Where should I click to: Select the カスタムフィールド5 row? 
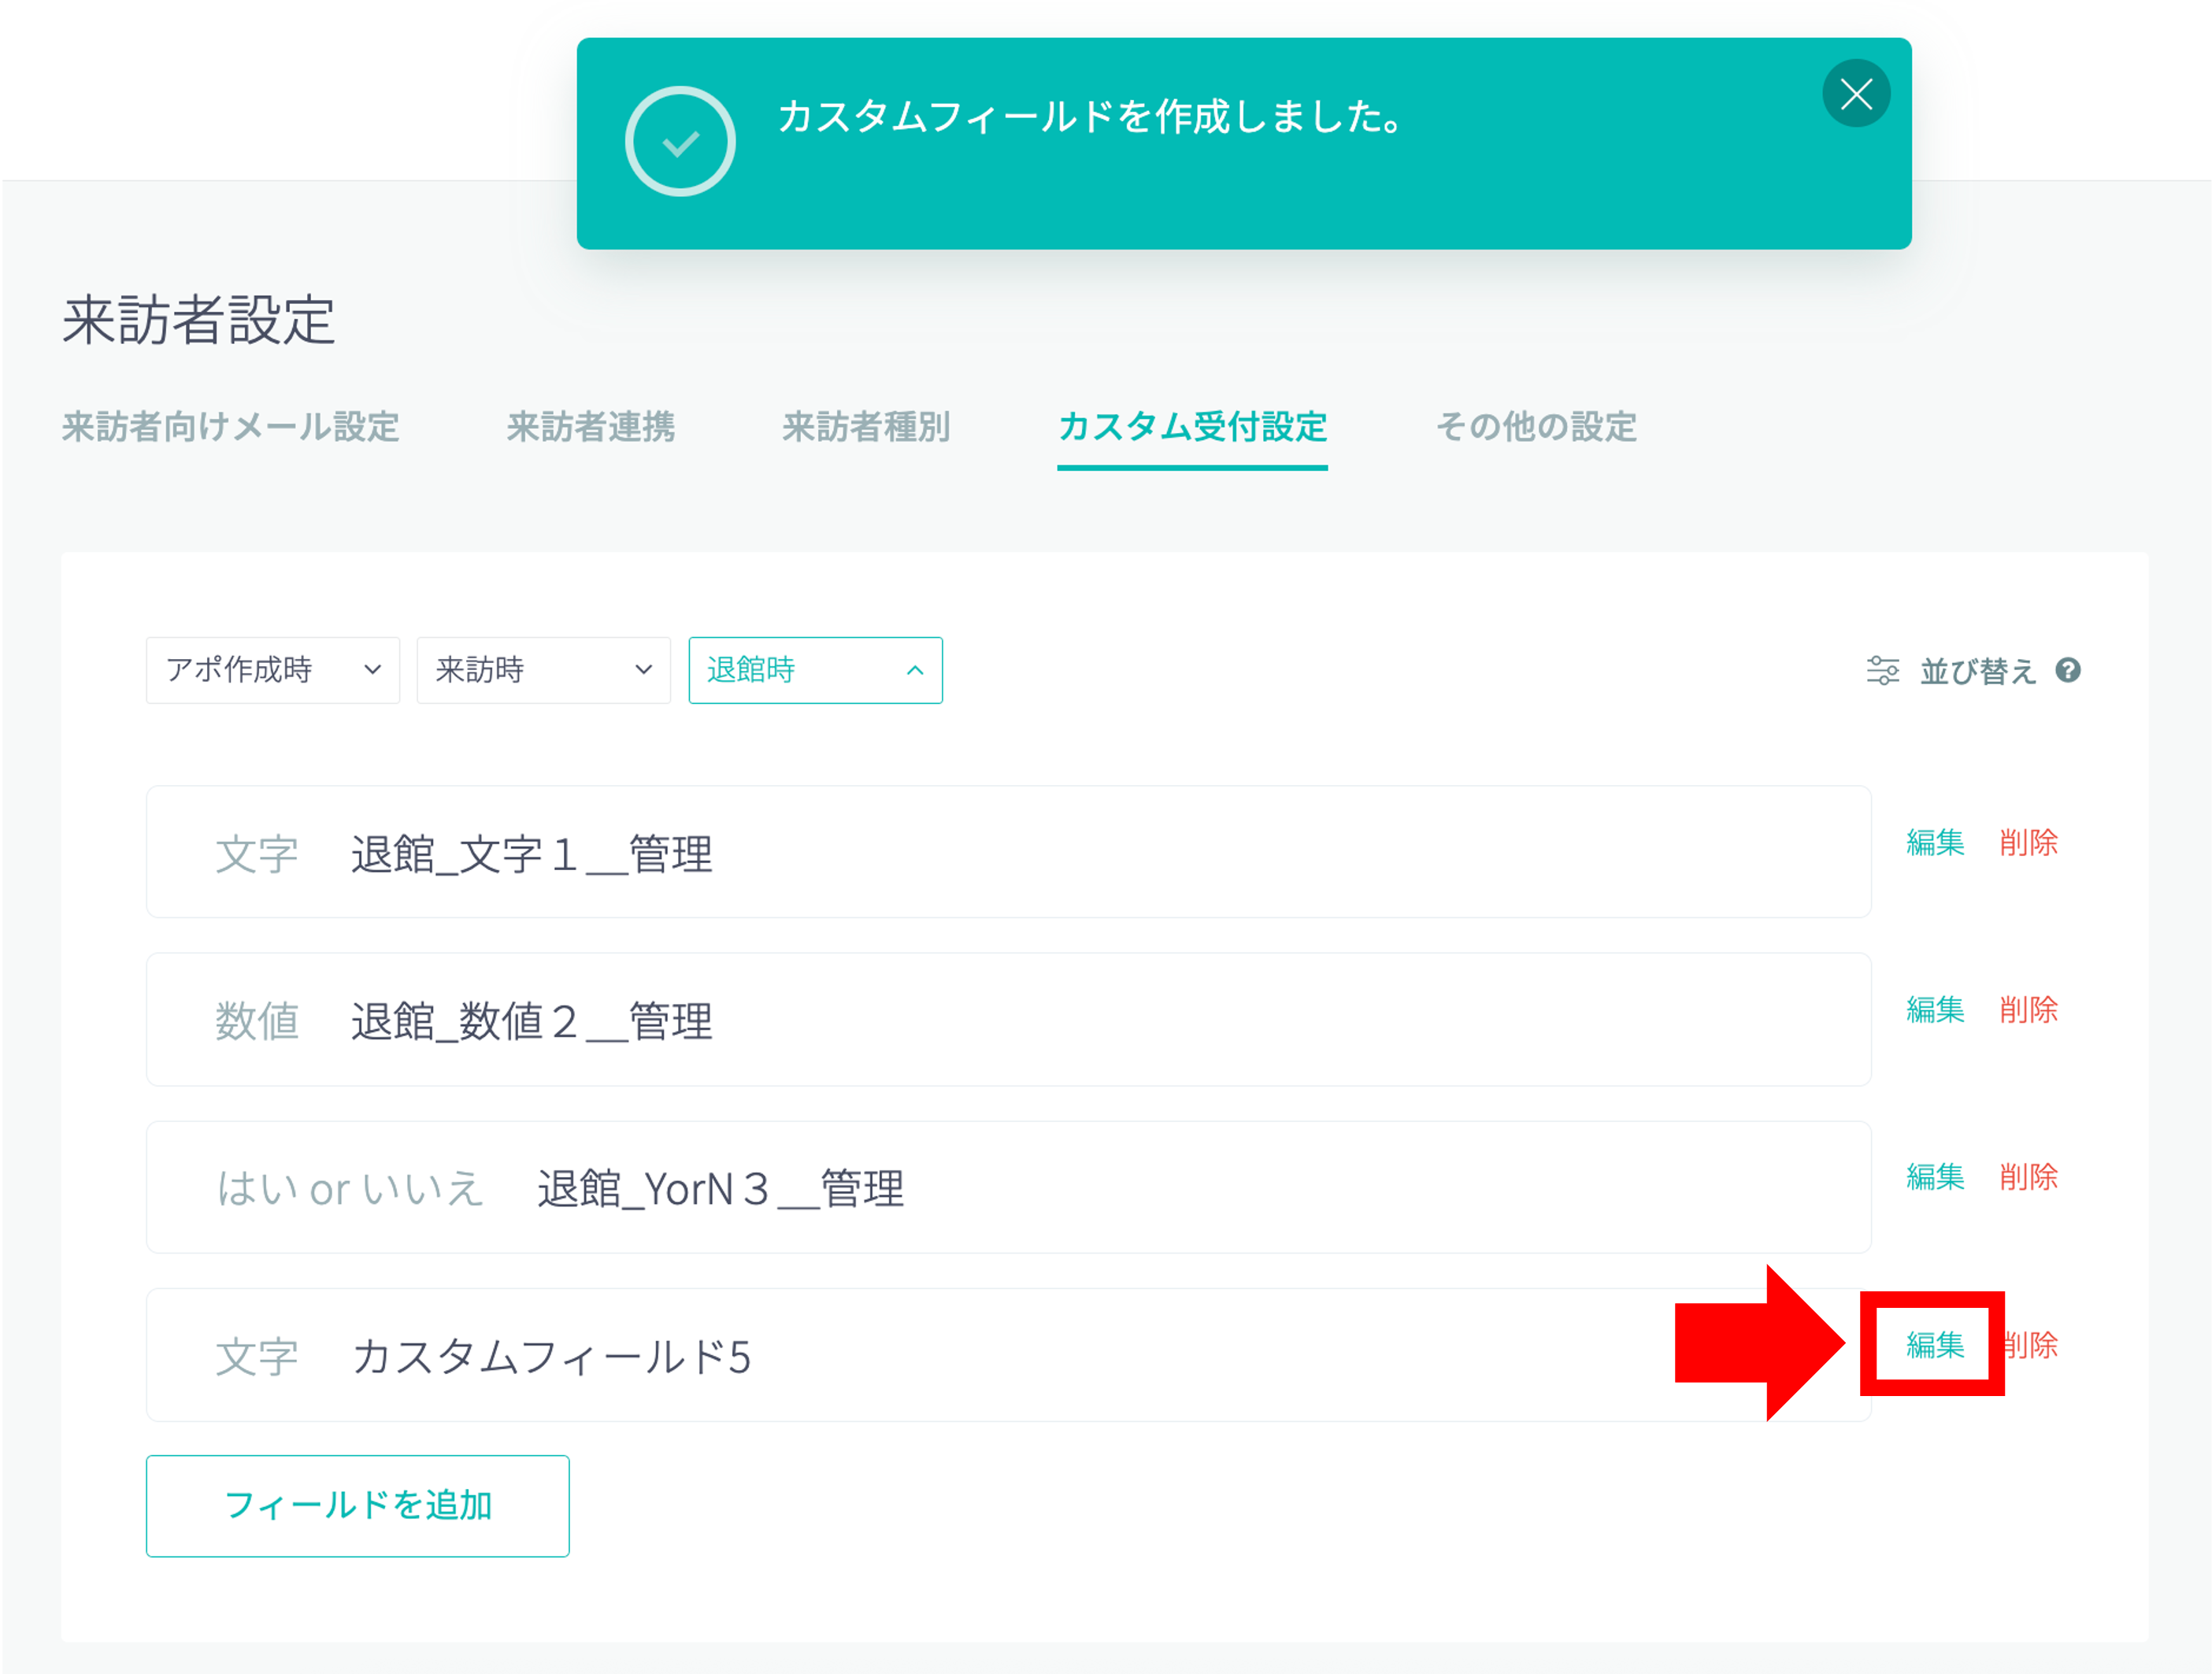click(1008, 1355)
